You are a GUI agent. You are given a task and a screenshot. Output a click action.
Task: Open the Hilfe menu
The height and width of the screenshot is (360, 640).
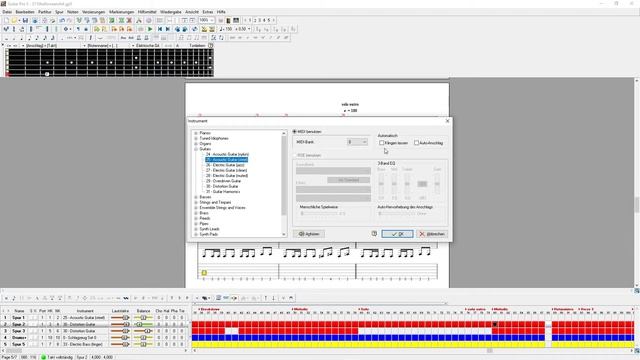click(221, 12)
